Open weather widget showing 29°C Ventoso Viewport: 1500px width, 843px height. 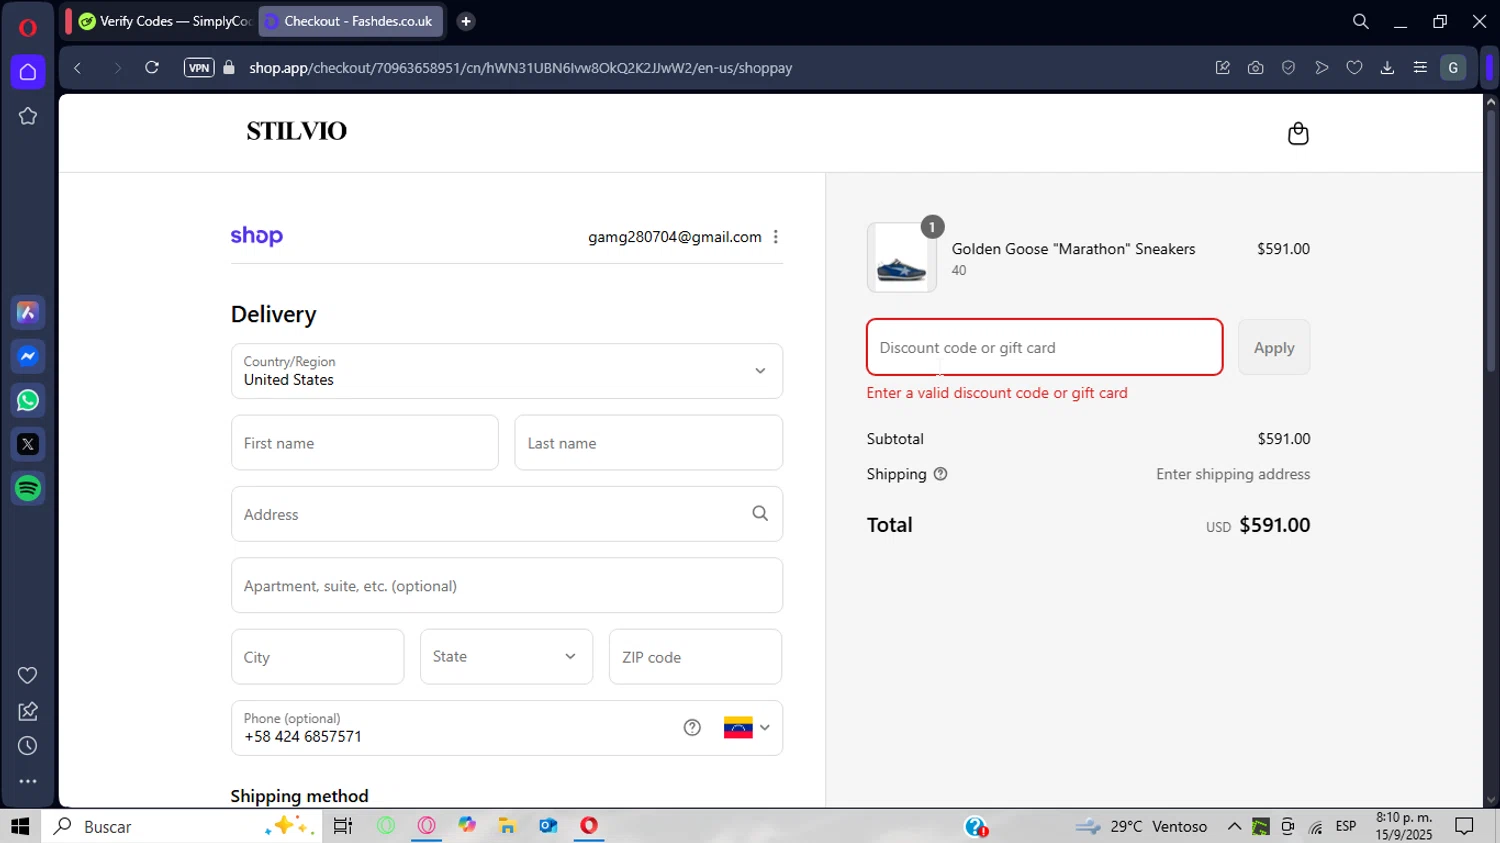(x=1141, y=826)
